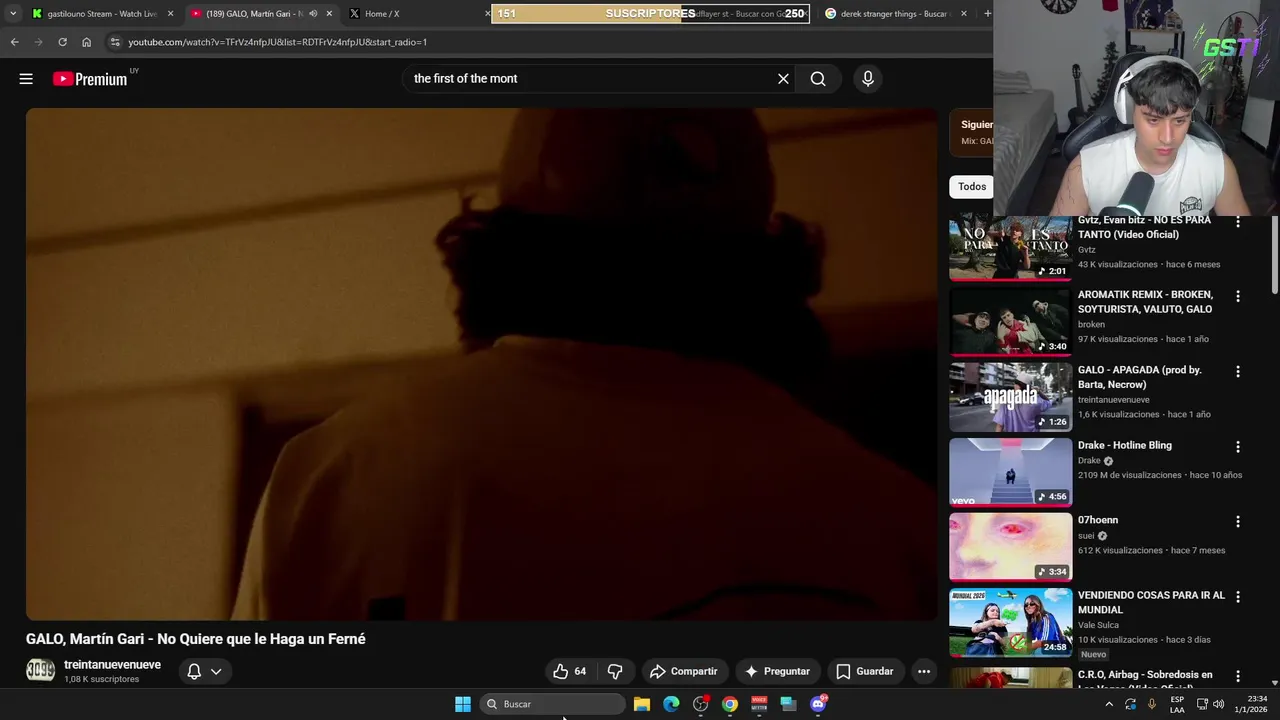Open Microsoft Edge from taskbar
1280x720 pixels.
tap(671, 704)
